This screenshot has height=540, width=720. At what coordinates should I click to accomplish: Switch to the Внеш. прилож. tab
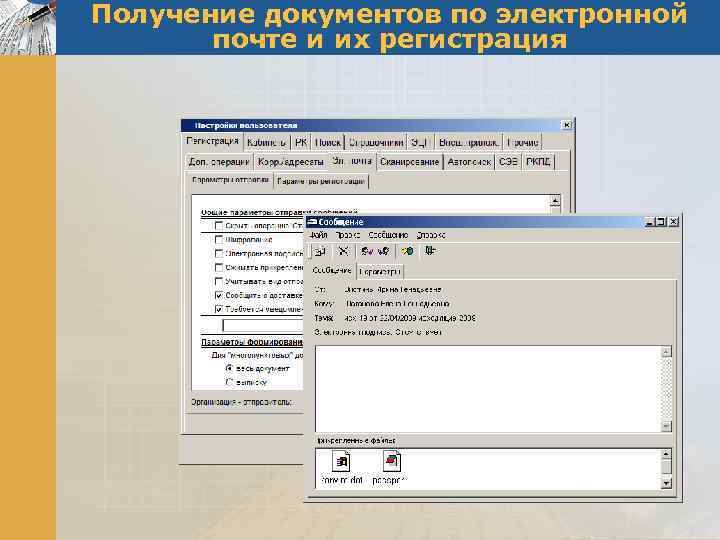468,143
